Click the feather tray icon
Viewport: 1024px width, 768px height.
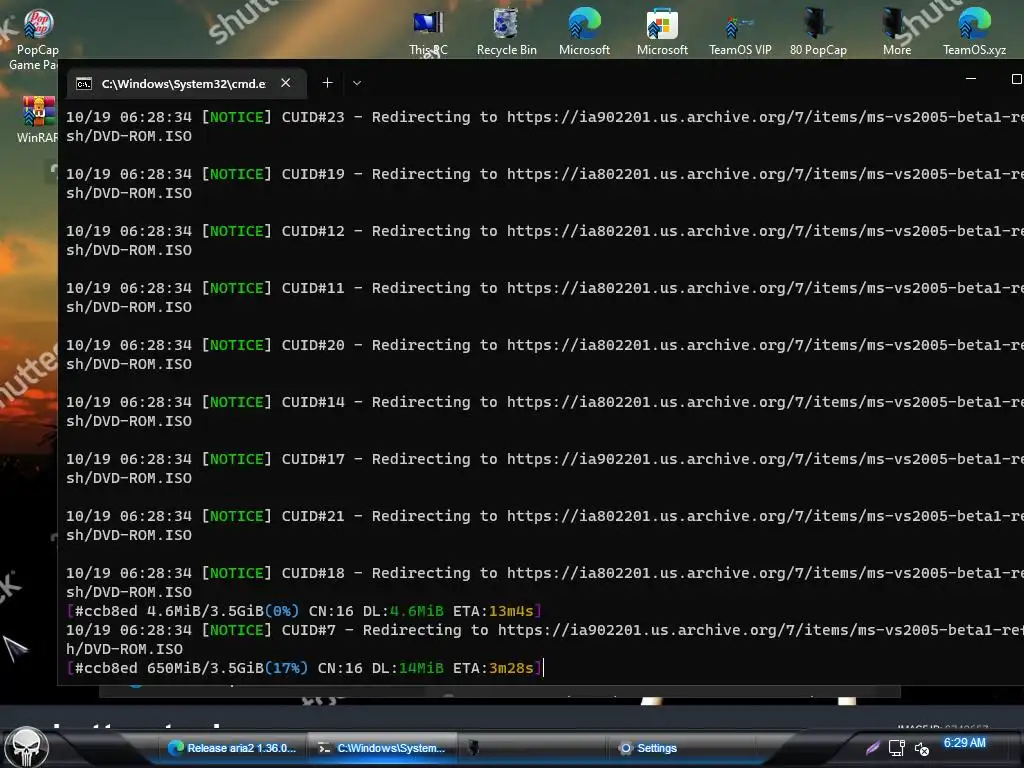tap(872, 748)
